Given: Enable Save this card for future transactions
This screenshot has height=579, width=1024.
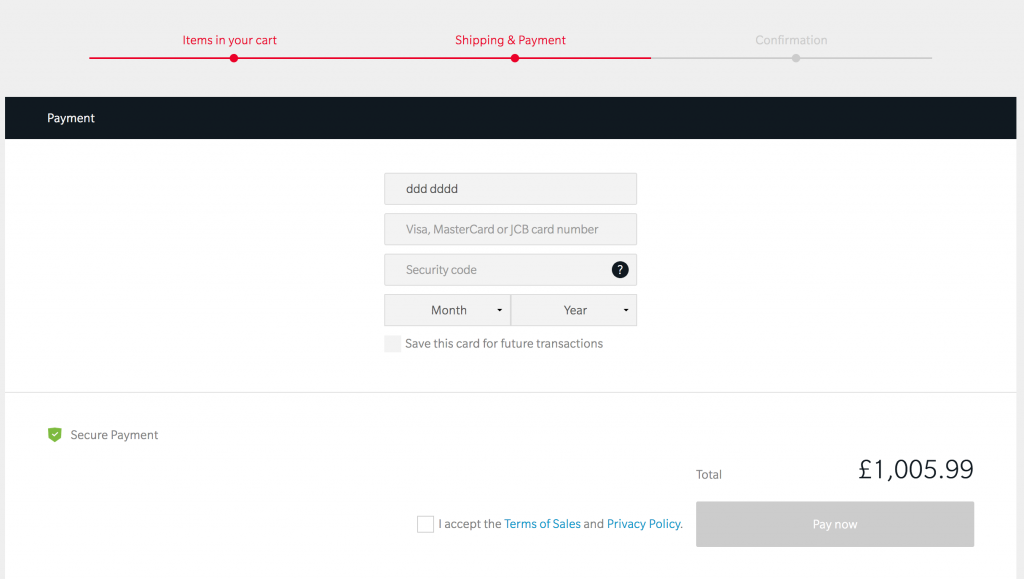Looking at the screenshot, I should coord(393,344).
